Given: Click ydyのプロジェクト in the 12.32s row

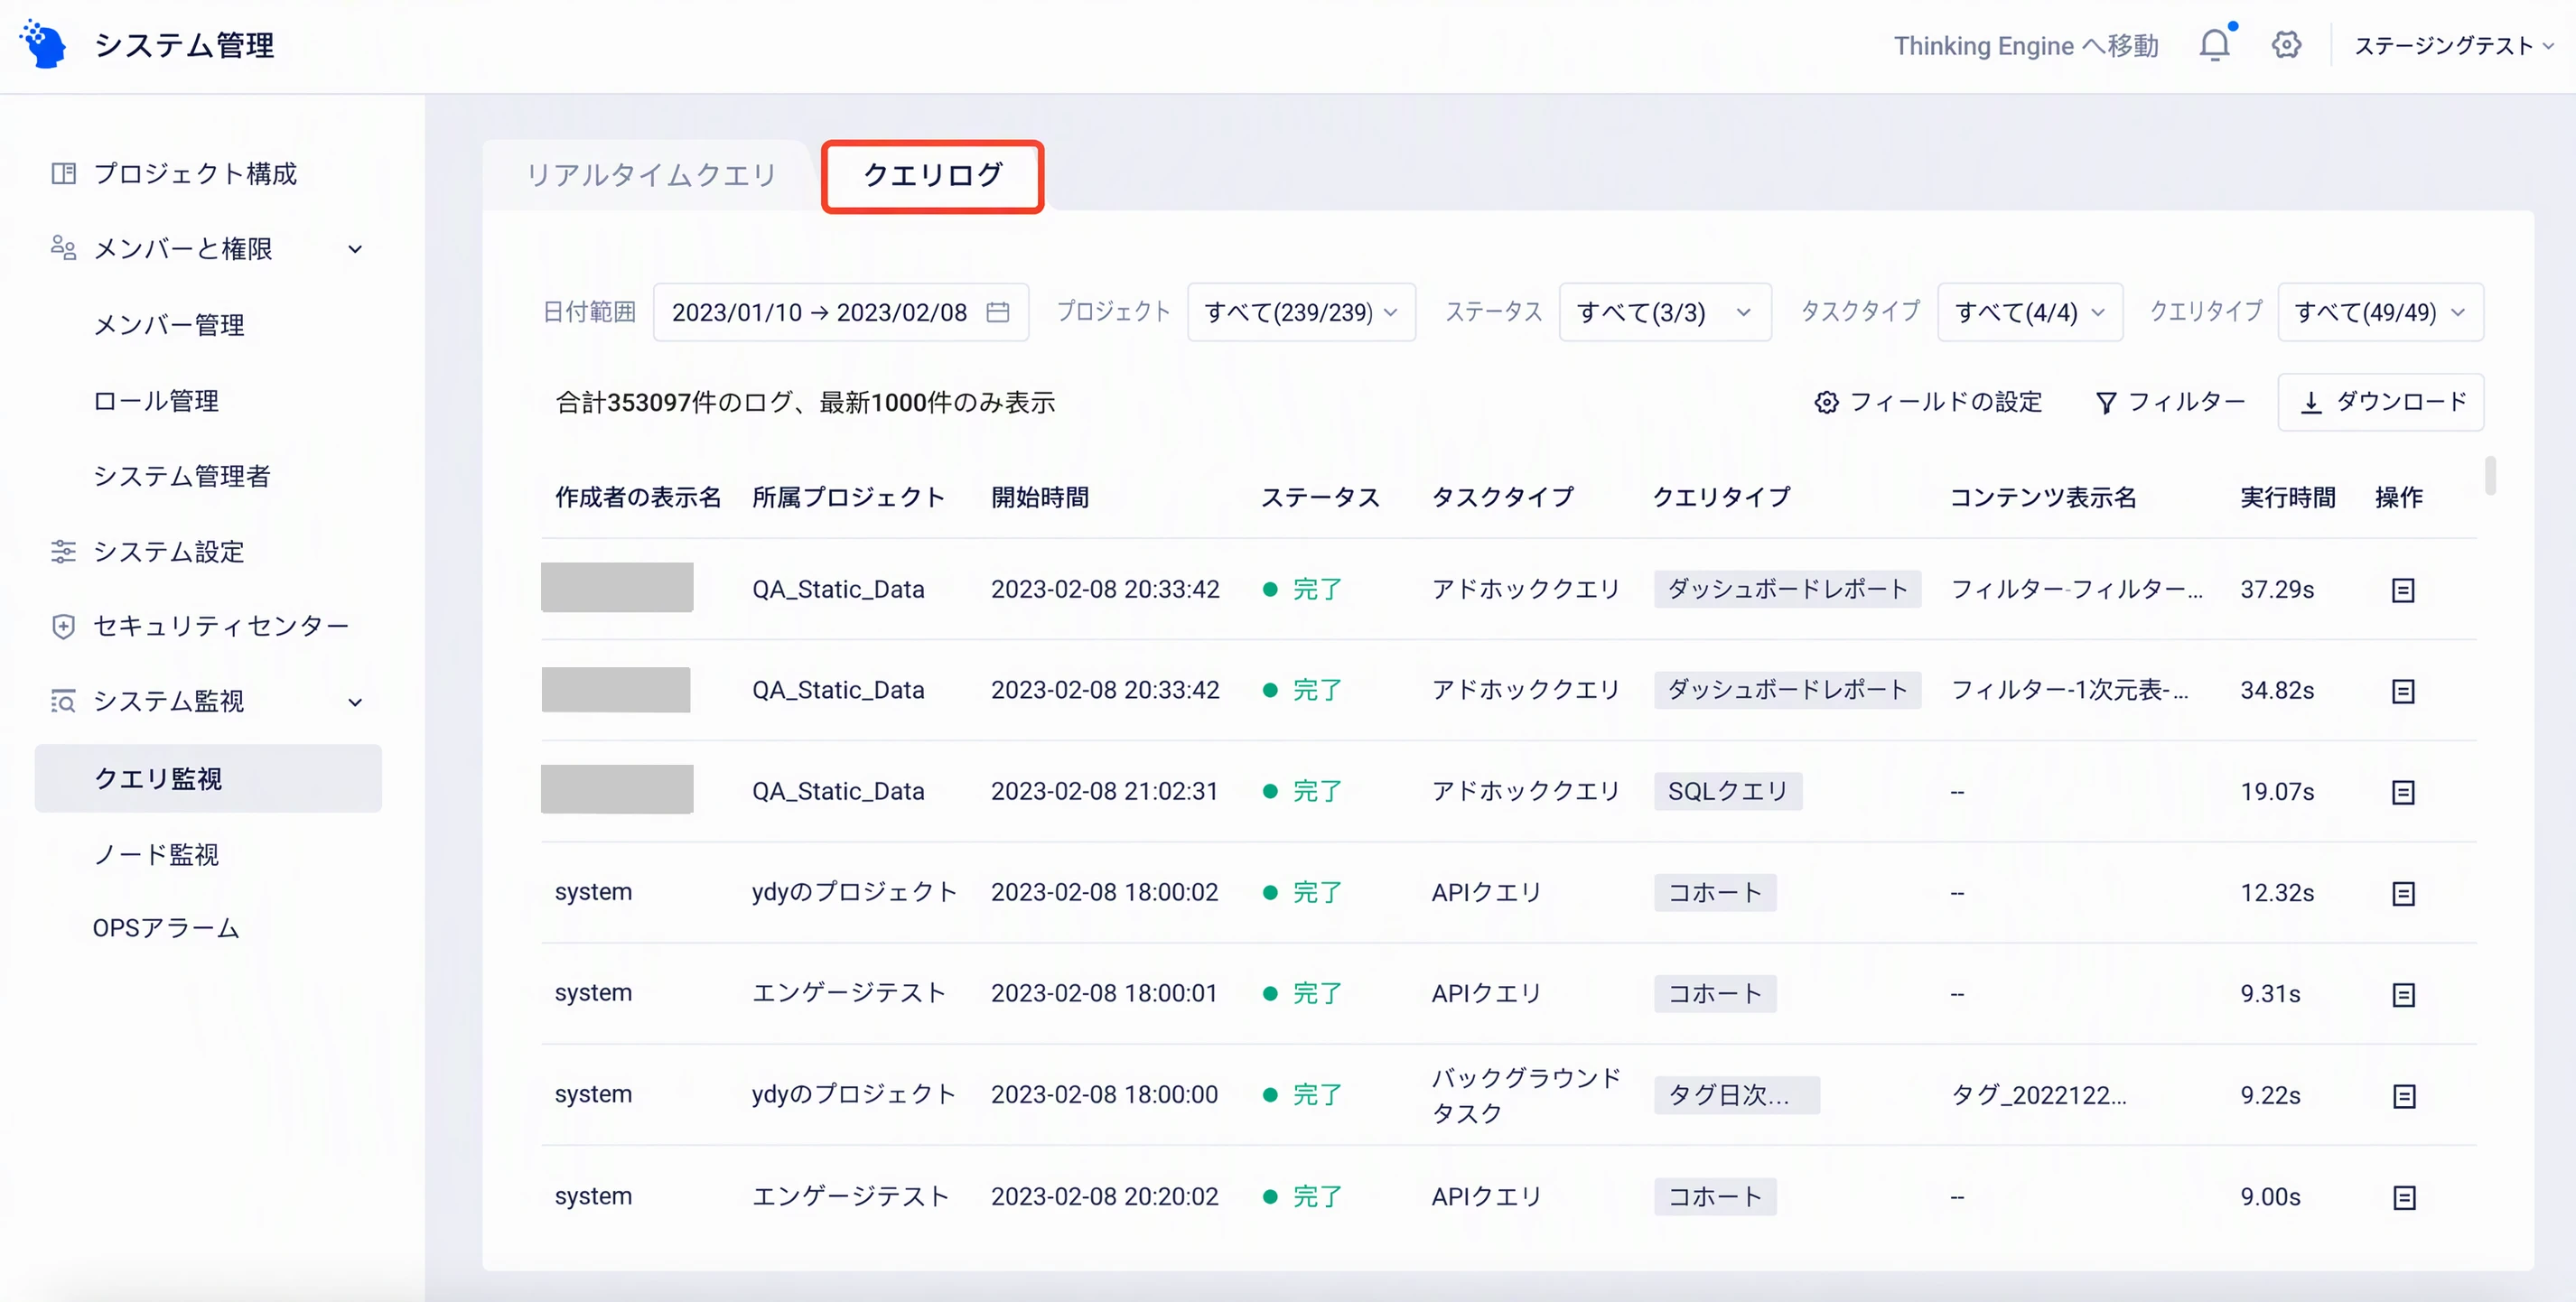Looking at the screenshot, I should 855,892.
